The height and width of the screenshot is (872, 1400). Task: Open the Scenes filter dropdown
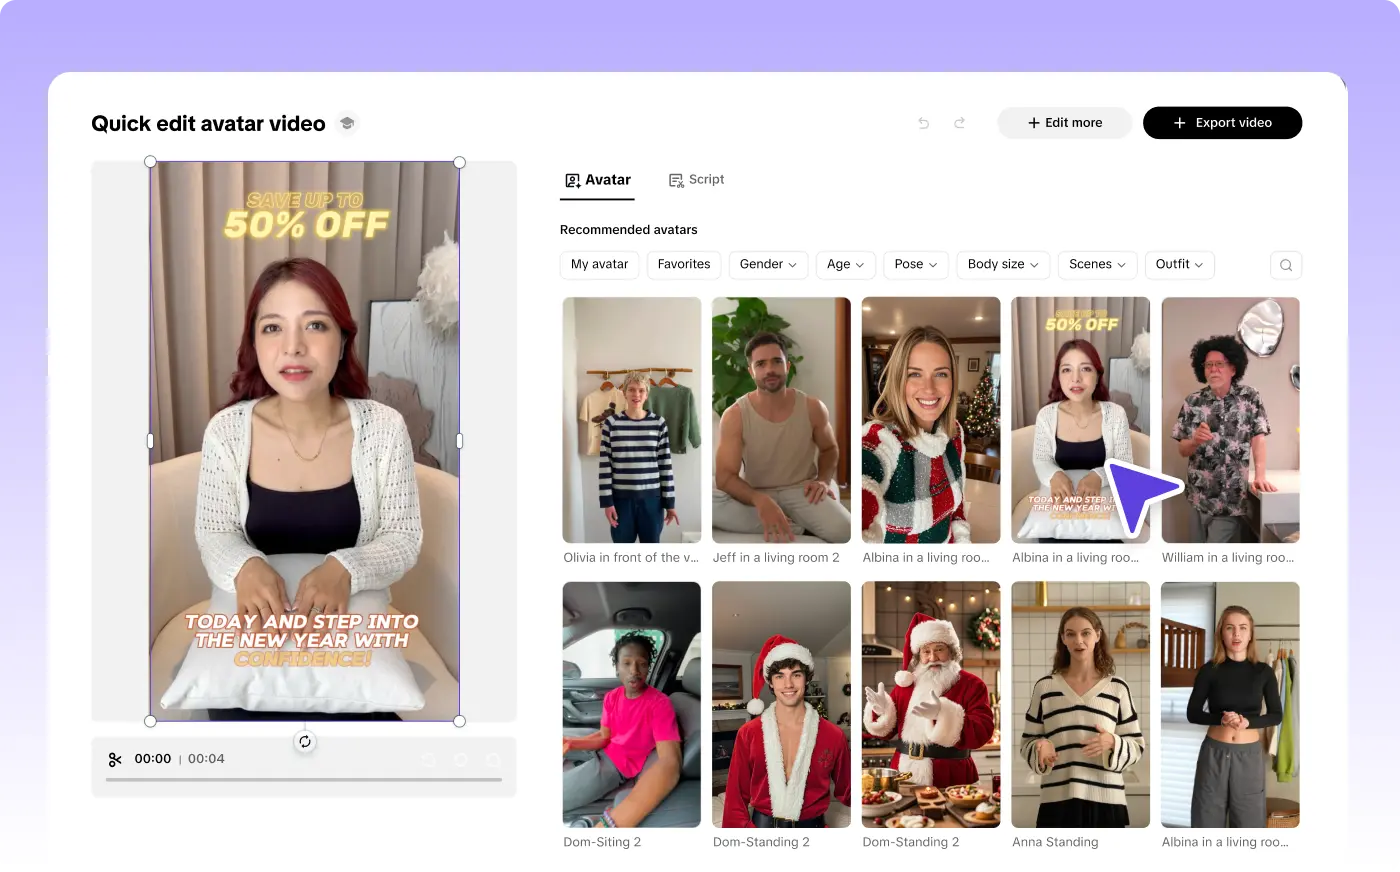point(1097,265)
